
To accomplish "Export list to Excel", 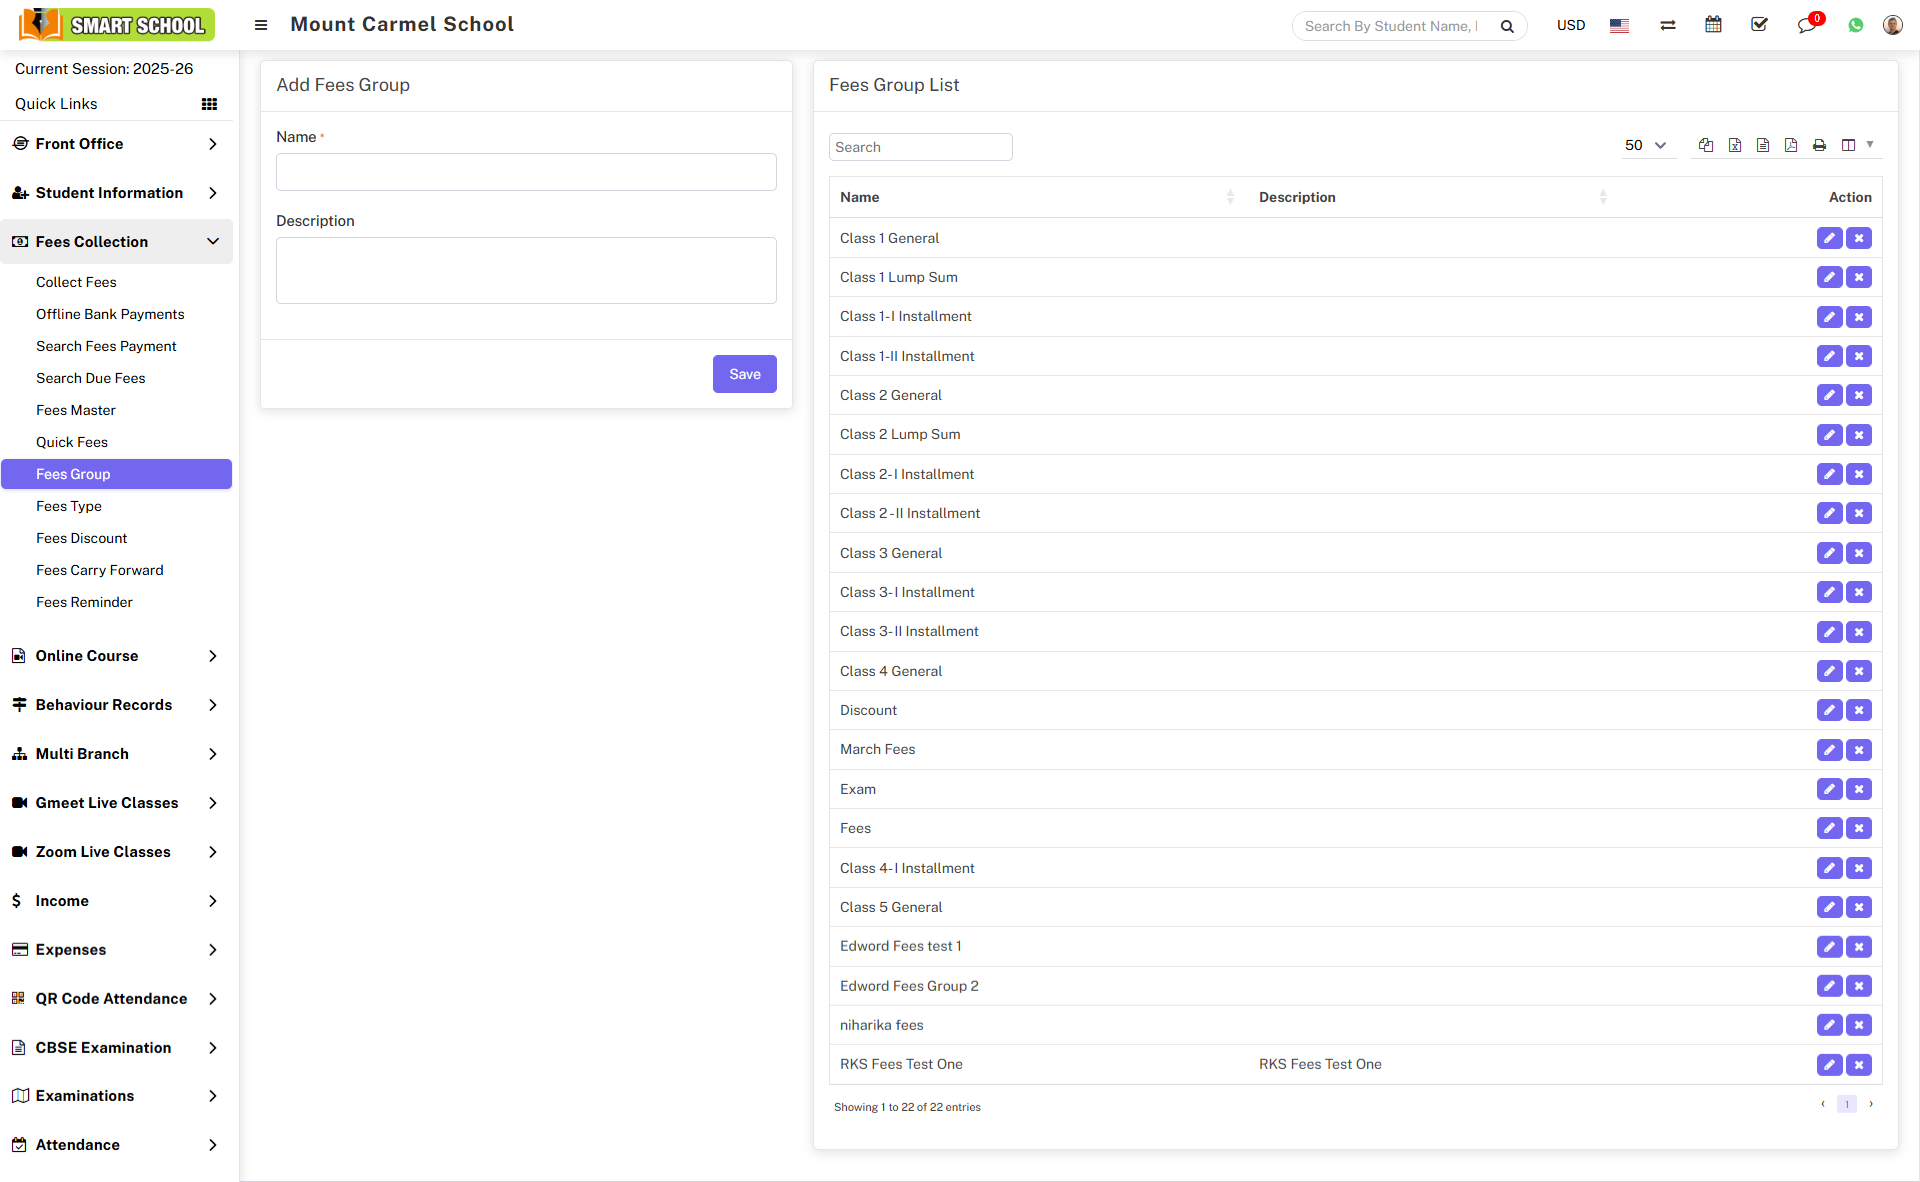I will coord(1735,146).
